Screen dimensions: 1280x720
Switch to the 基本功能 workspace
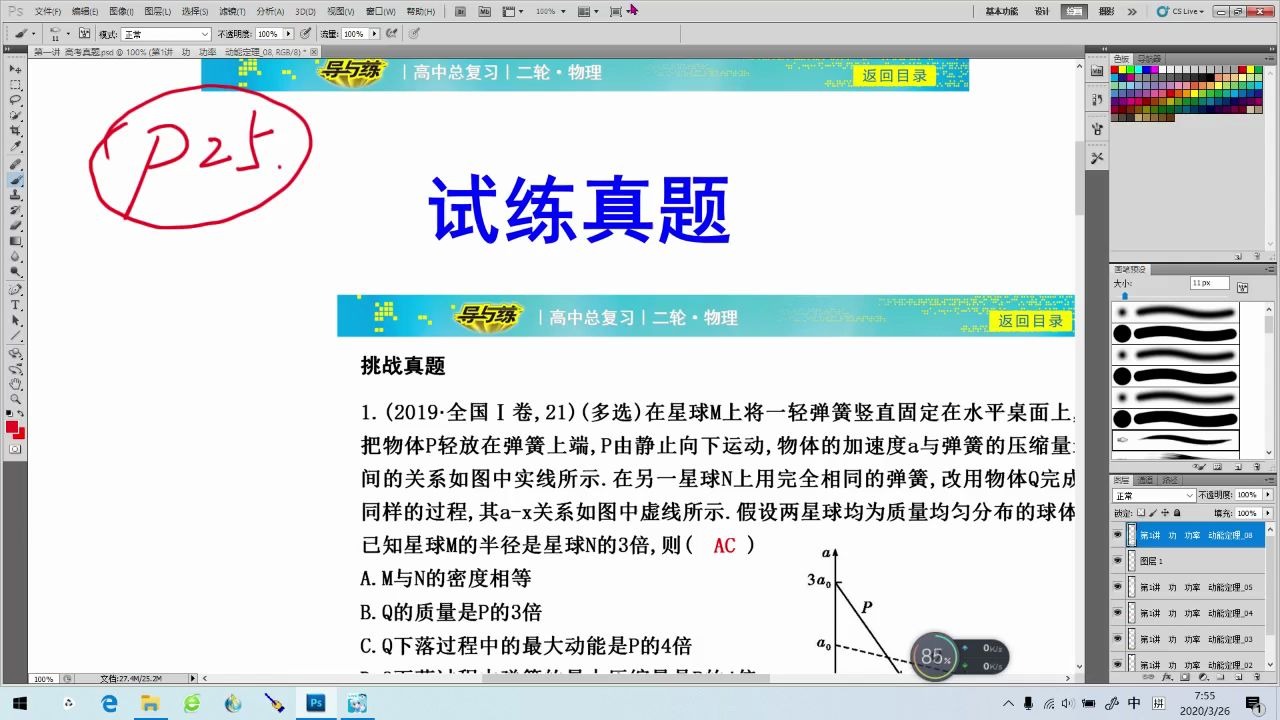click(1001, 12)
